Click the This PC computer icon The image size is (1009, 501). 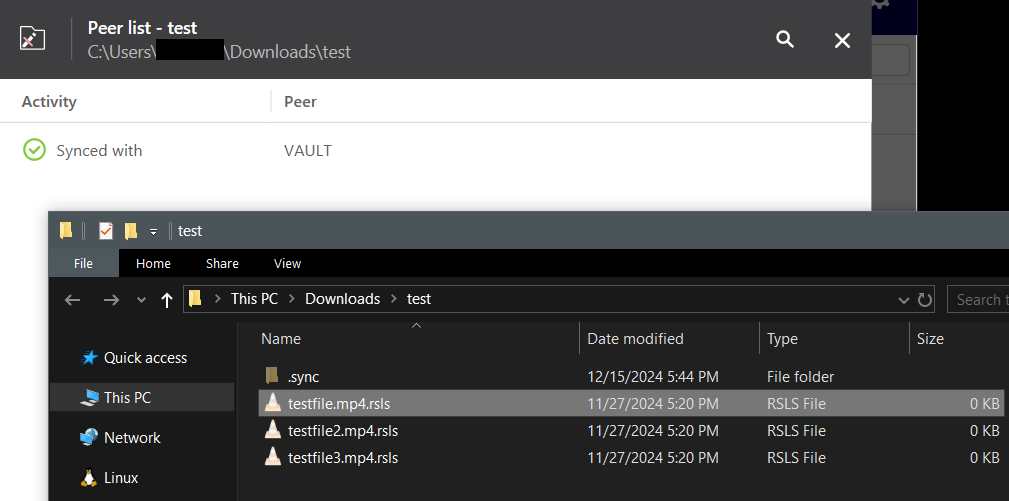point(89,397)
